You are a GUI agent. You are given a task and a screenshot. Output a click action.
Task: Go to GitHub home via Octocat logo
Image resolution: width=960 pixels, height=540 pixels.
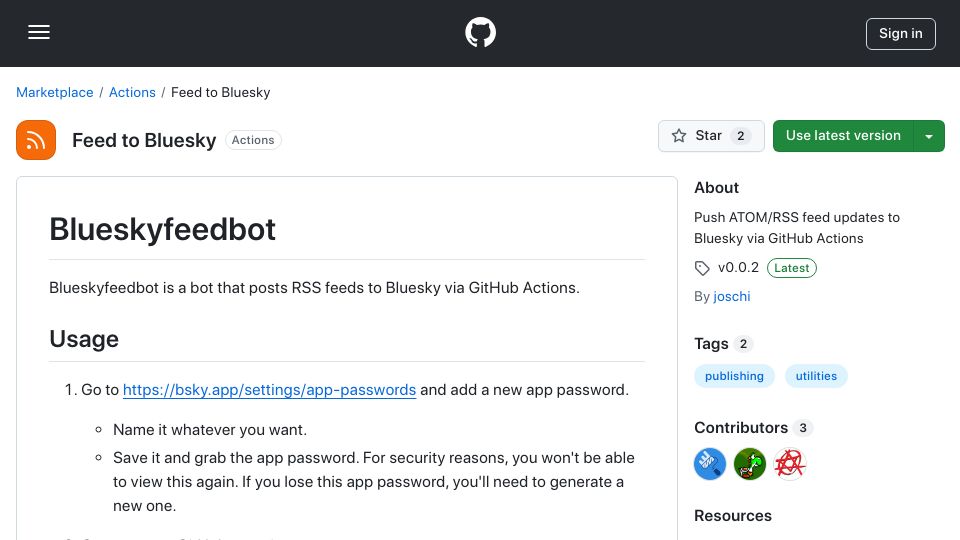pos(480,32)
